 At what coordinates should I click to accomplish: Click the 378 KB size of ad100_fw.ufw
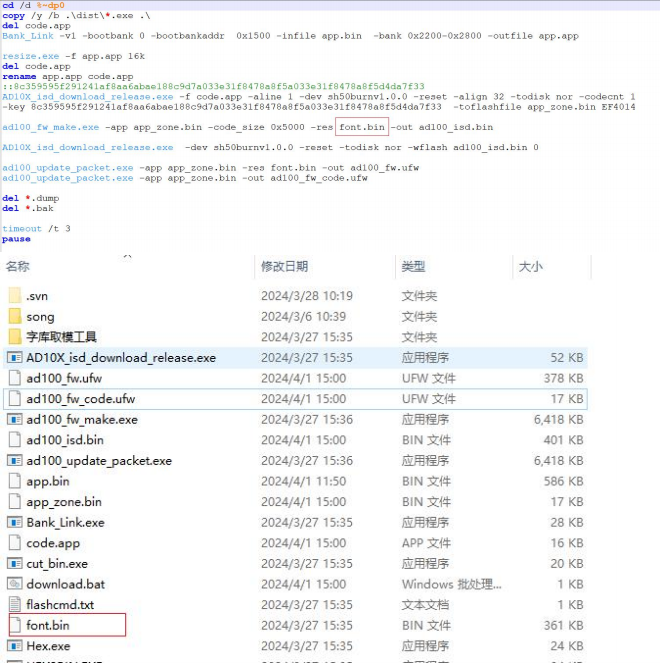564,378
